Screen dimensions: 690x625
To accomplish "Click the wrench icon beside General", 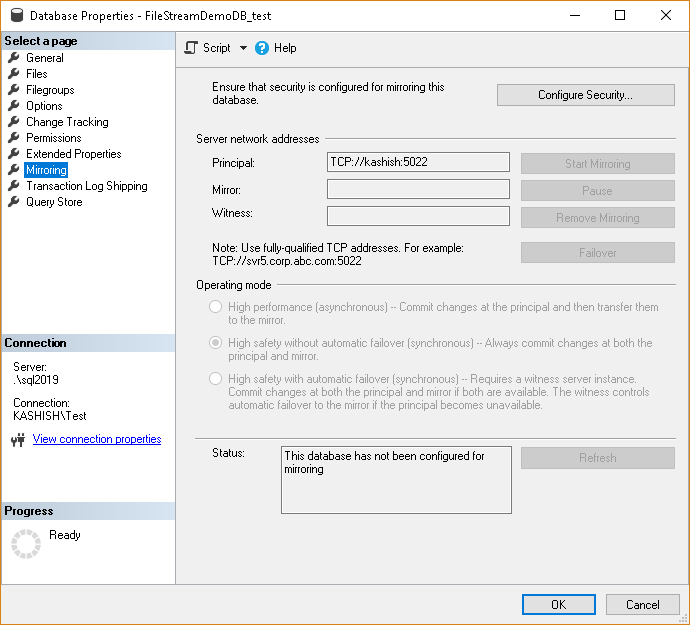I will point(14,58).
